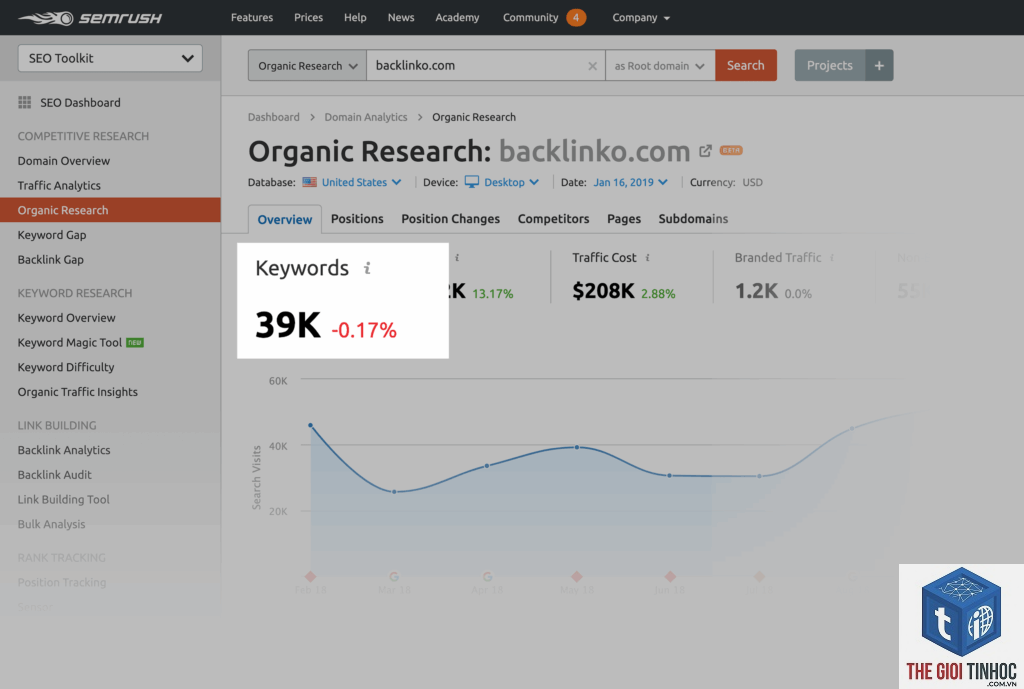Click the SEO Dashboard grid icon

coord(25,103)
